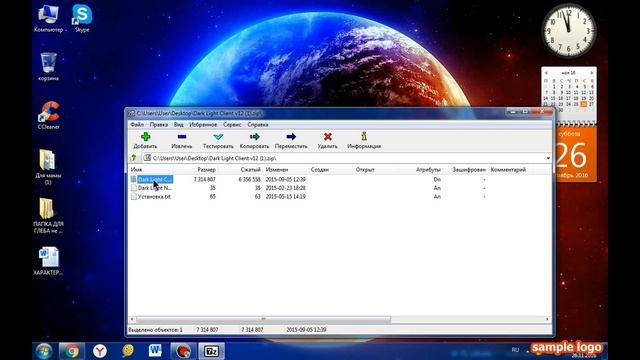This screenshot has width=640, height=360.
Task: Open the Файл menu
Action: tap(137, 124)
